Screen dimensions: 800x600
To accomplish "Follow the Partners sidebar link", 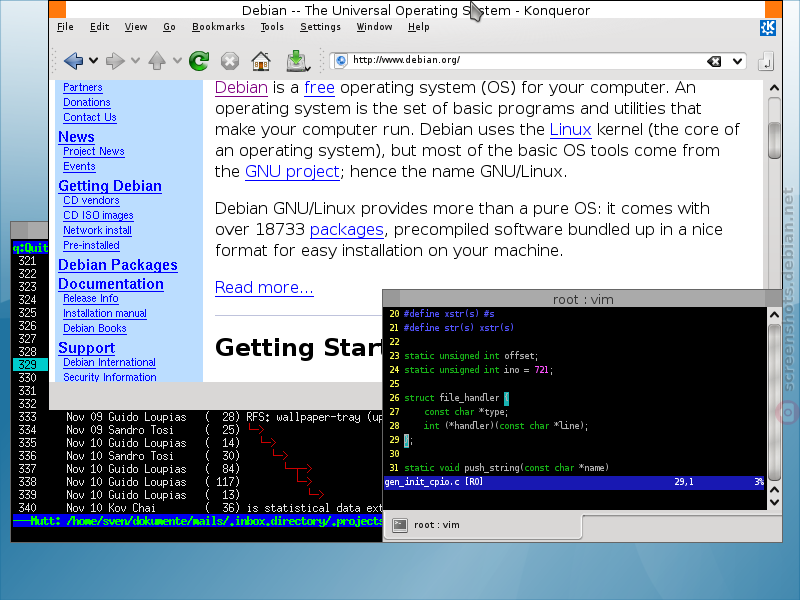I will (x=83, y=87).
